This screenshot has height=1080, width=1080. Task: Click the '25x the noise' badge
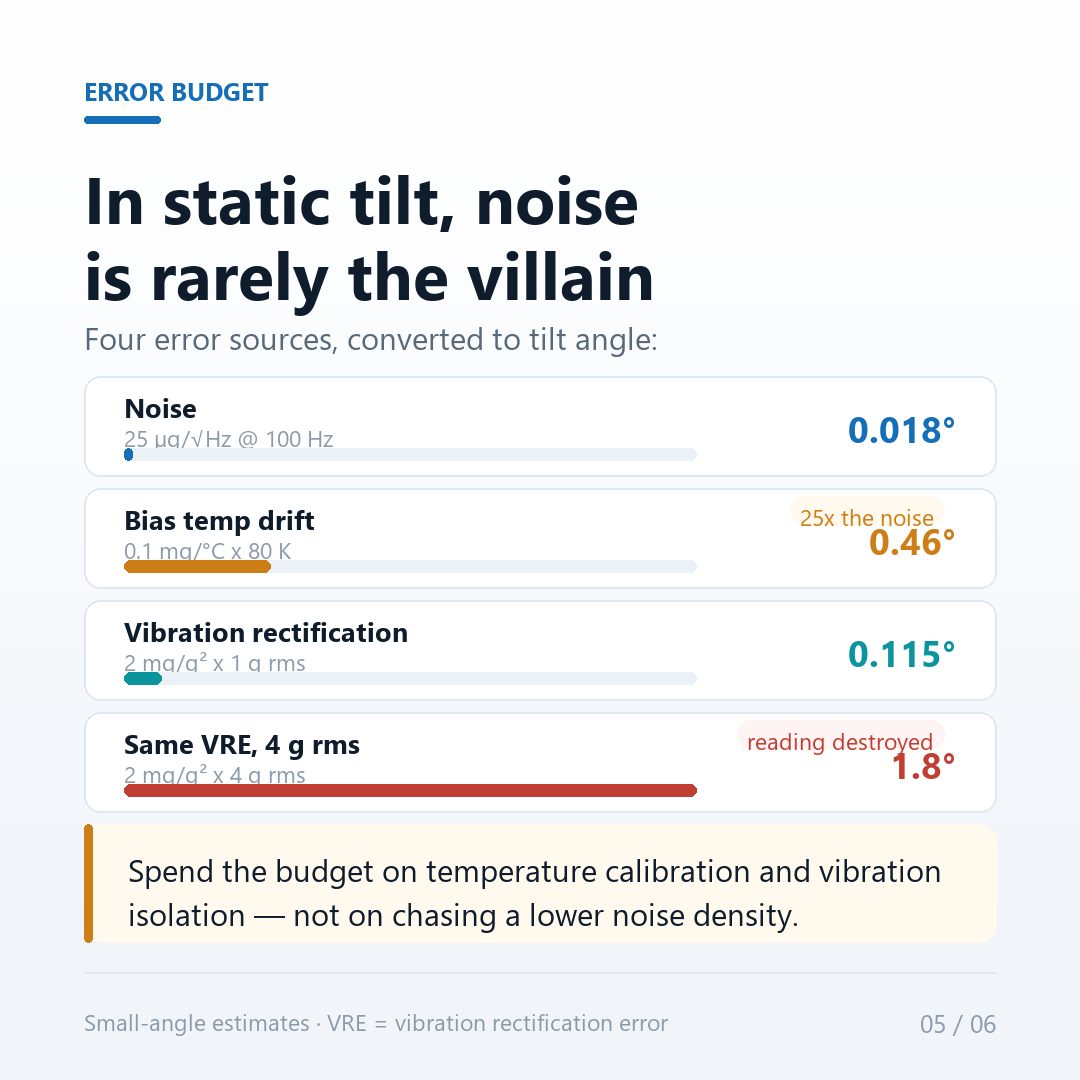coord(866,517)
